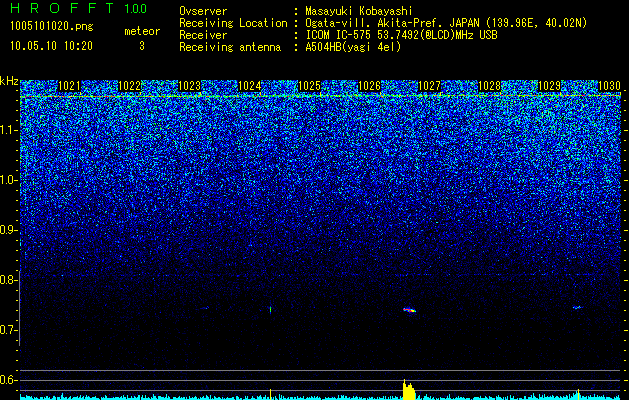Click the 1023 time marker
Viewport: 629px width, 400px height.
coord(189,86)
